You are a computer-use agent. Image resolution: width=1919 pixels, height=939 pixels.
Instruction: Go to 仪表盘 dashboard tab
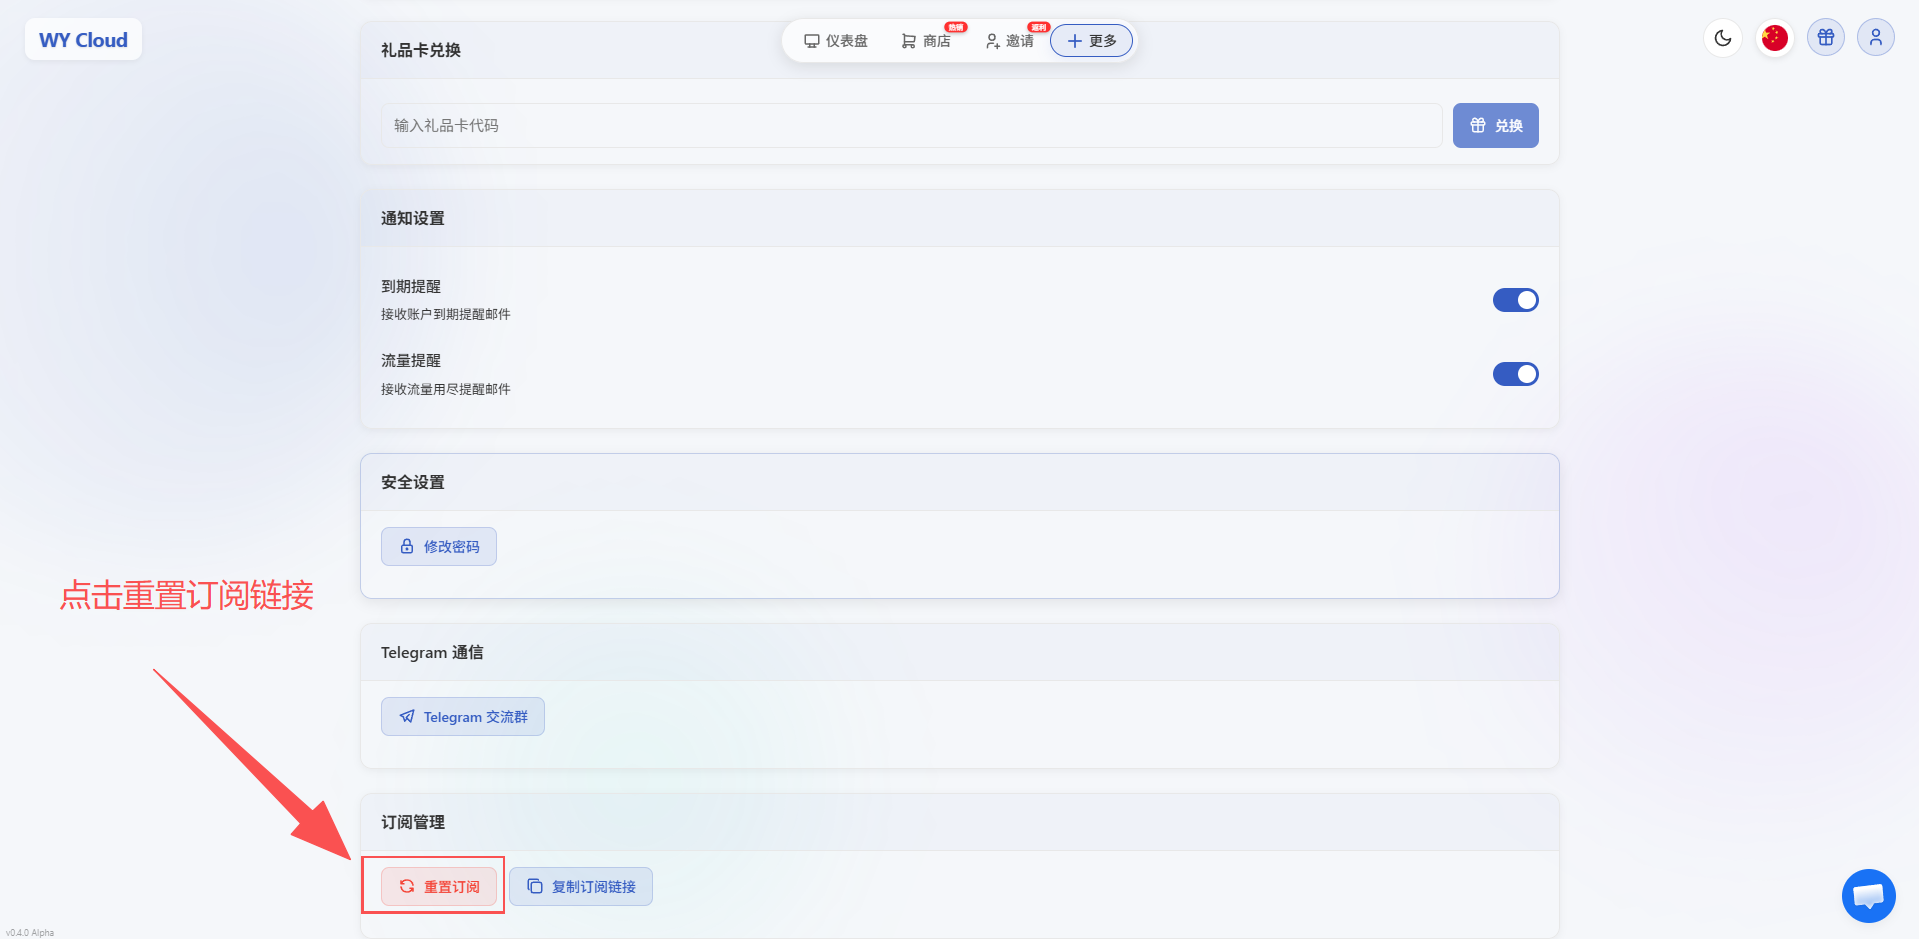(x=836, y=41)
